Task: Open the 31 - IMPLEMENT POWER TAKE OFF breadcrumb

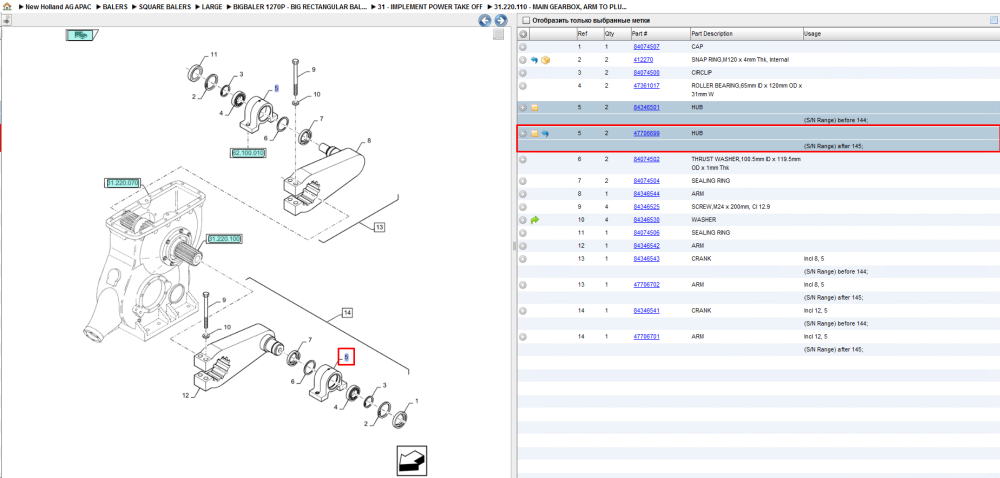Action: click(430, 6)
